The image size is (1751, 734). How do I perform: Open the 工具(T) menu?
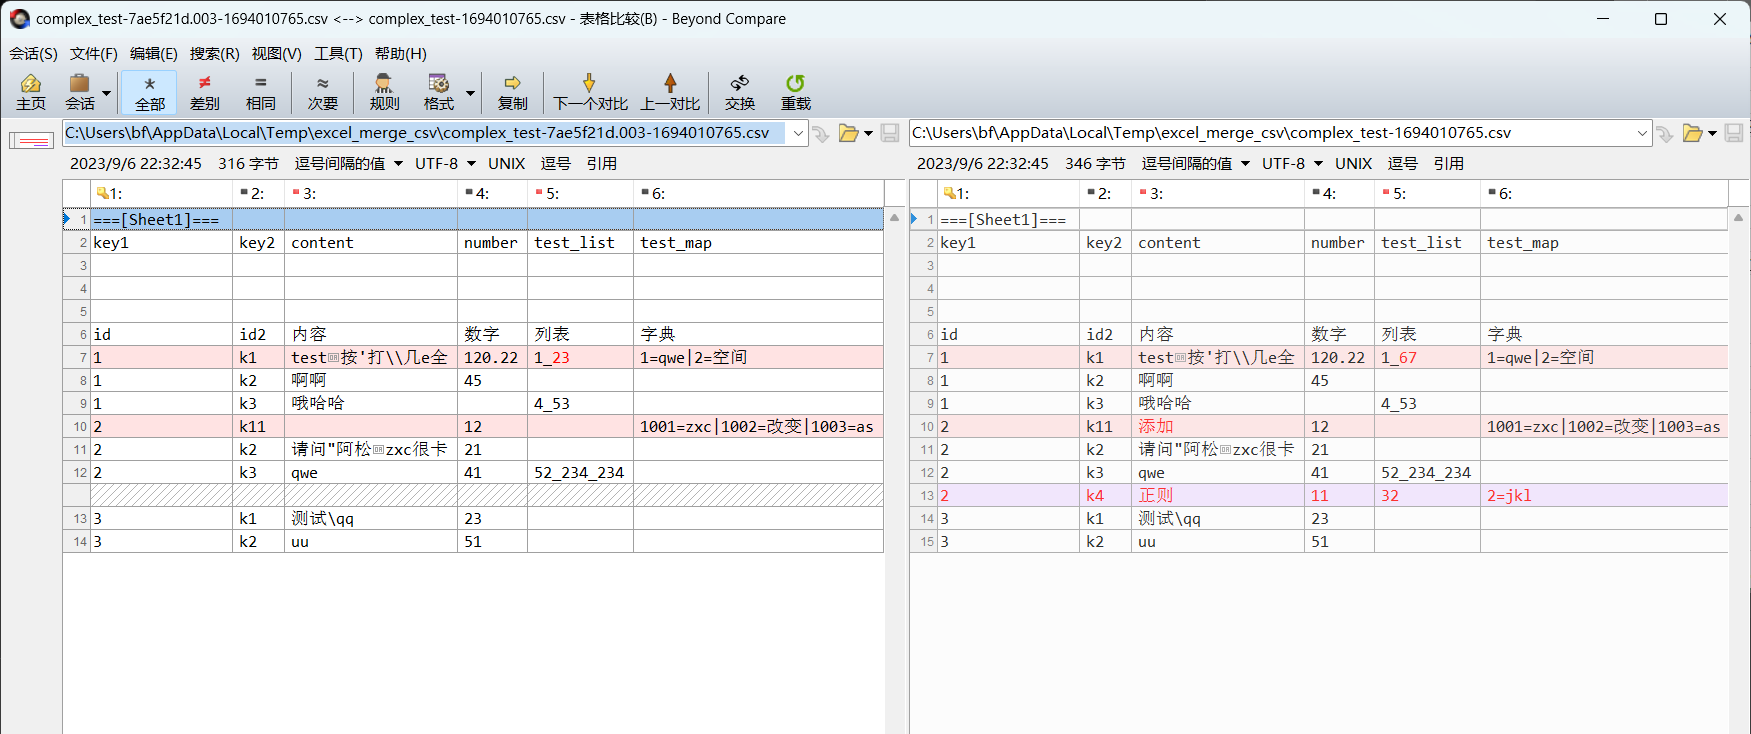(x=339, y=54)
